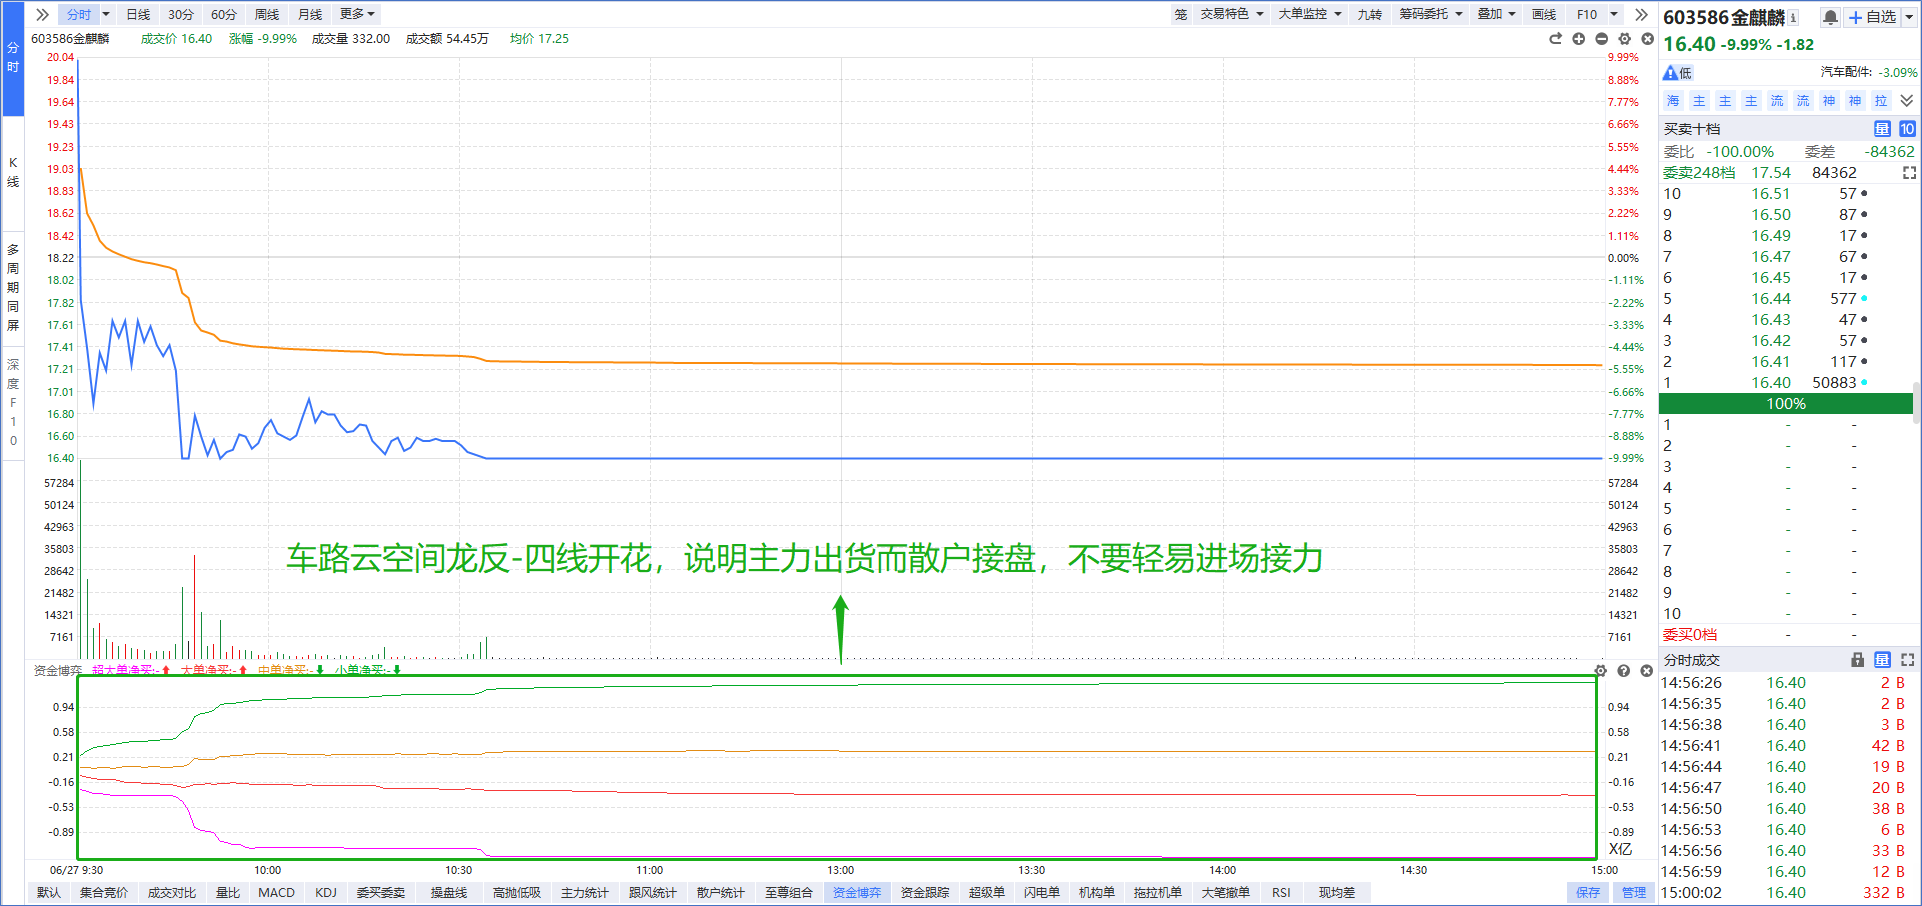This screenshot has width=1922, height=906.
Task: Expand the 更多 period dropdown
Action: tap(357, 14)
